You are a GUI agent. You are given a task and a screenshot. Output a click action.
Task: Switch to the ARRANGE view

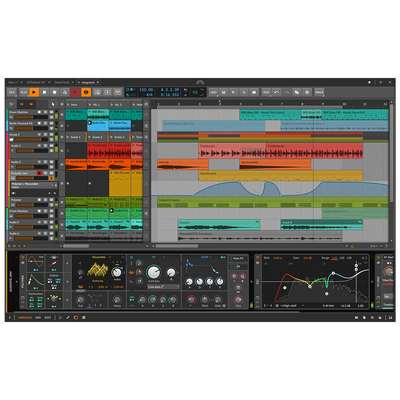pos(25,318)
